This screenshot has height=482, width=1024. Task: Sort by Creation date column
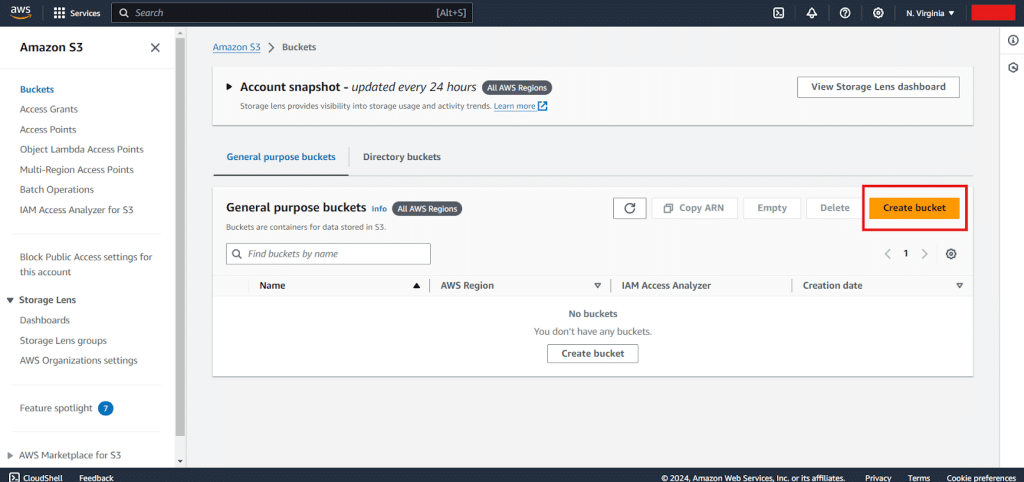pyautogui.click(x=959, y=285)
